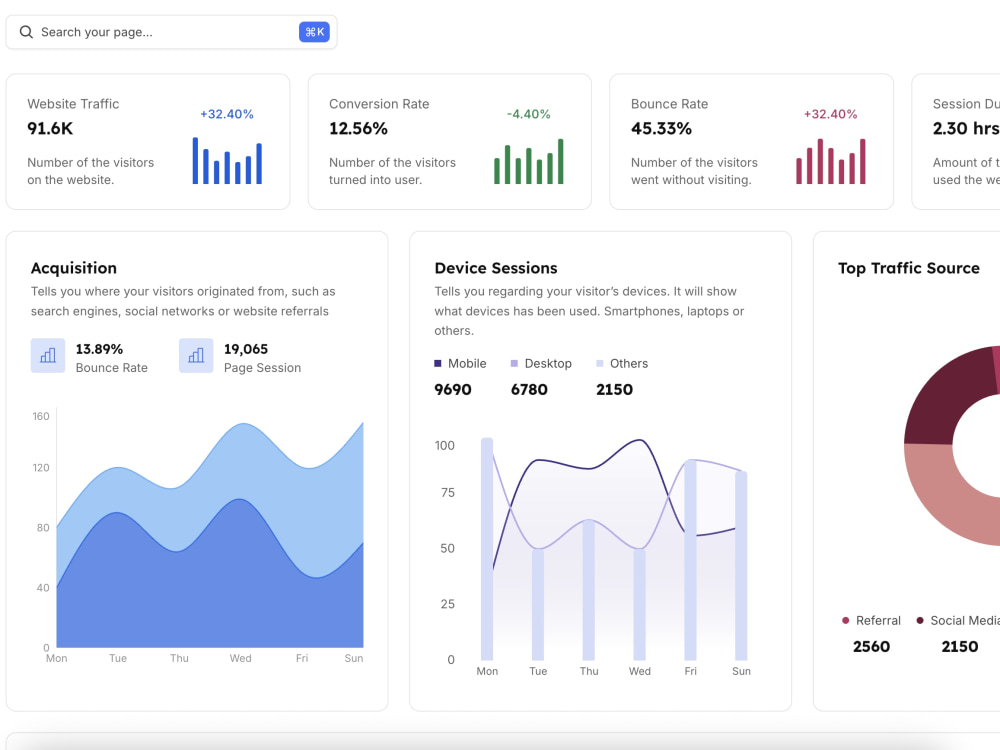
Task: Click the search magnifier icon
Action: click(26, 32)
